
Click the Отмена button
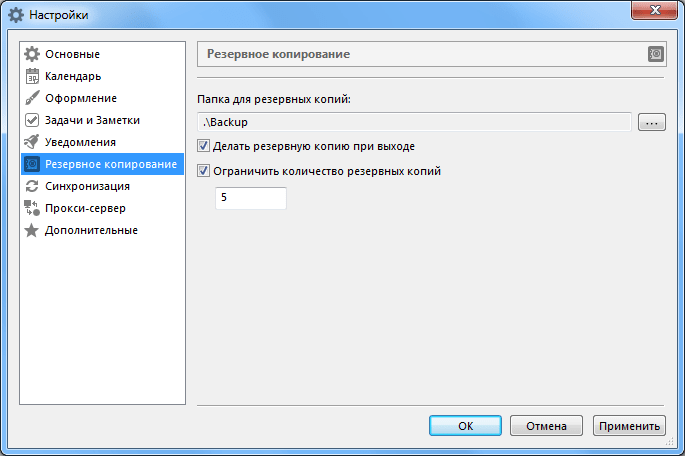[546, 426]
